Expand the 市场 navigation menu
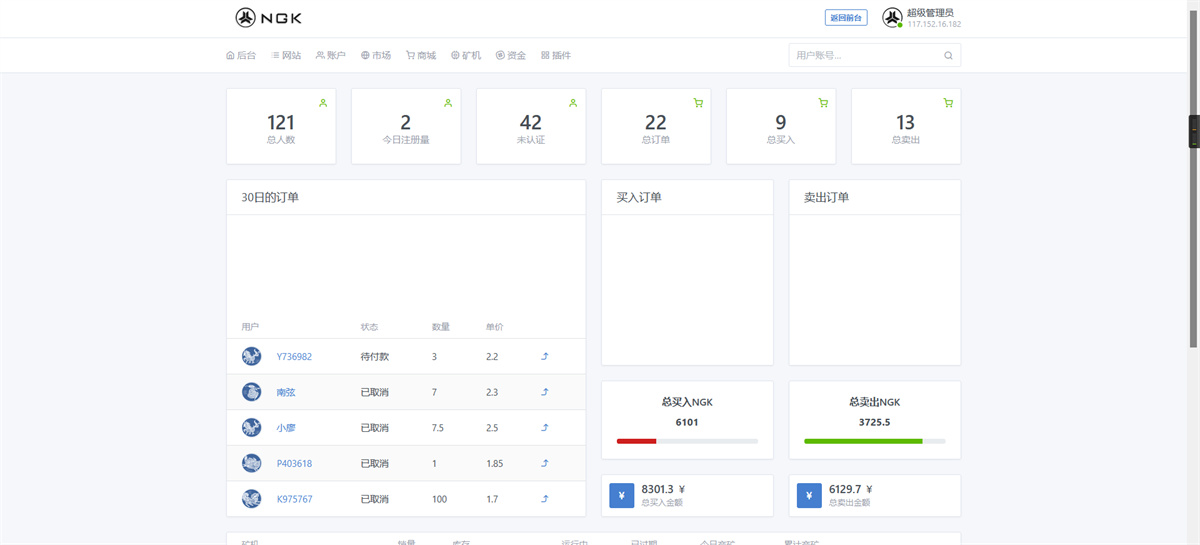This screenshot has width=1200, height=545. coord(376,56)
